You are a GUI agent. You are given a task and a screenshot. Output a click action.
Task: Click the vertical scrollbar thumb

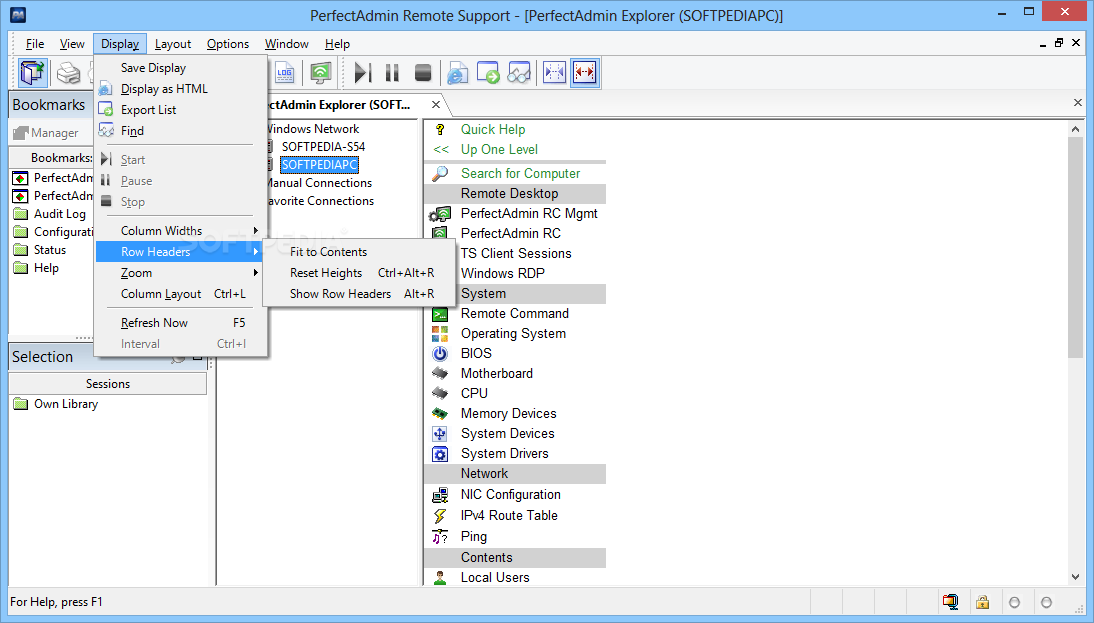click(x=1075, y=248)
